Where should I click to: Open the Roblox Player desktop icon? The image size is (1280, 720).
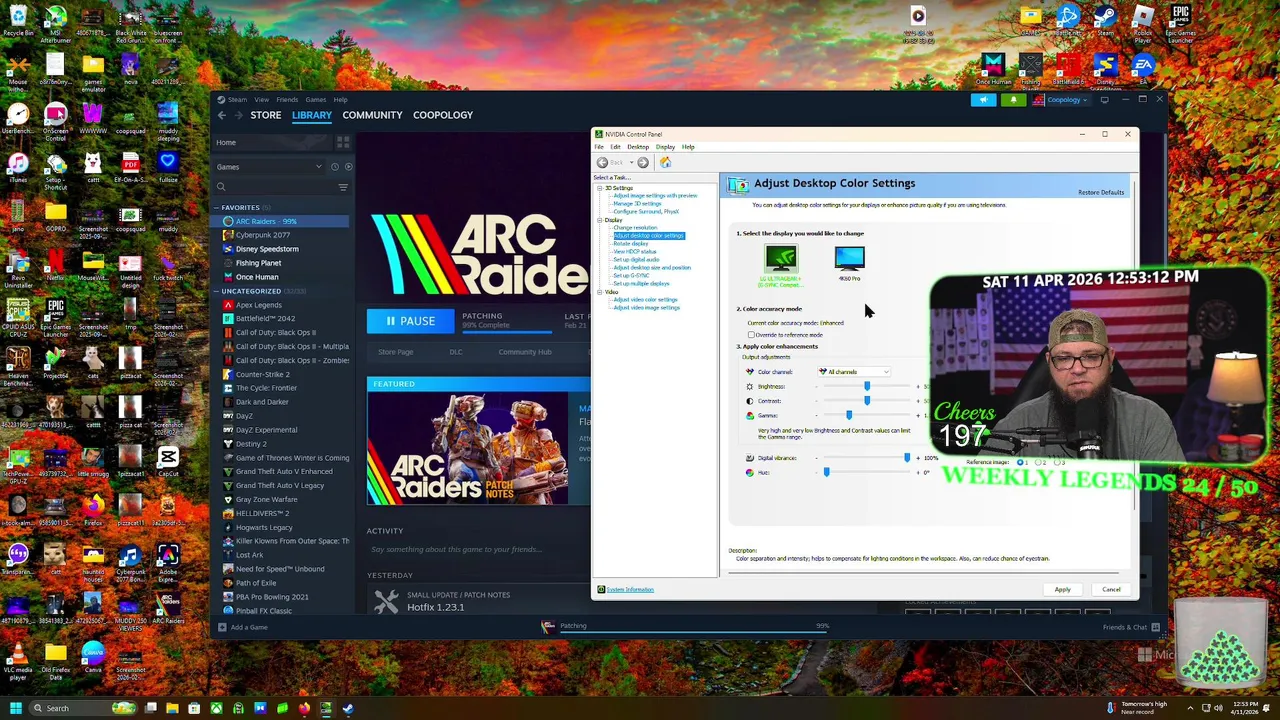coord(1143,24)
